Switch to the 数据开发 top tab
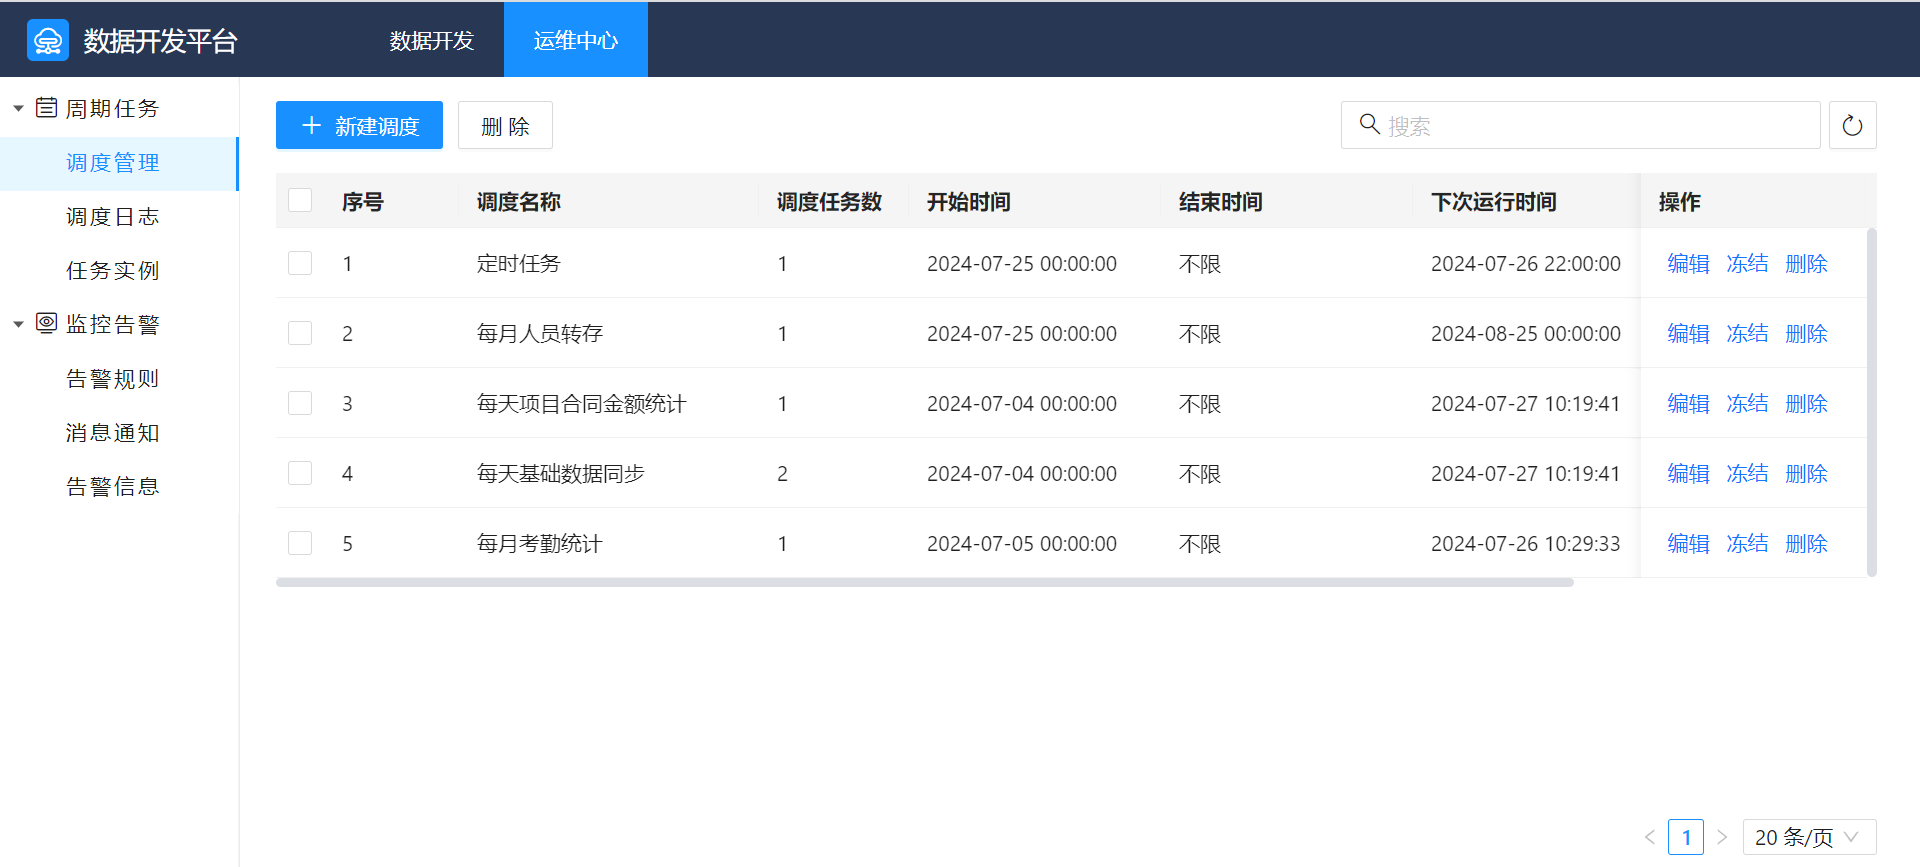Image resolution: width=1920 pixels, height=867 pixels. pyautogui.click(x=431, y=40)
